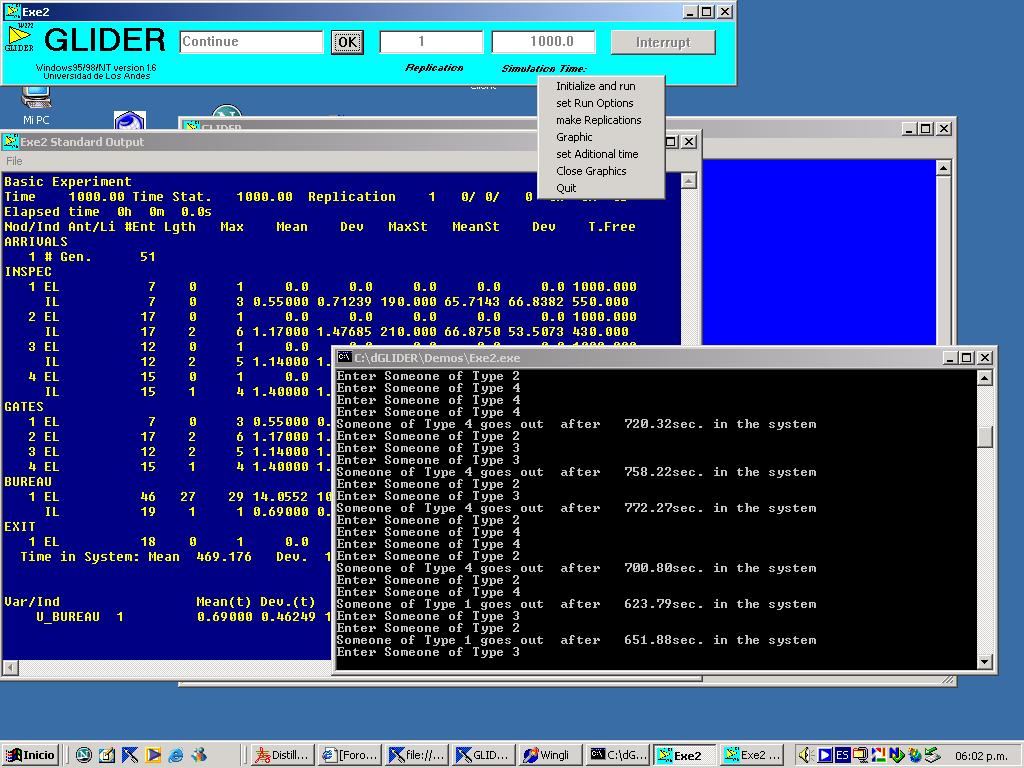Open the MSN butterfly quick launch icon
The width and height of the screenshot is (1024, 768).
[199, 755]
